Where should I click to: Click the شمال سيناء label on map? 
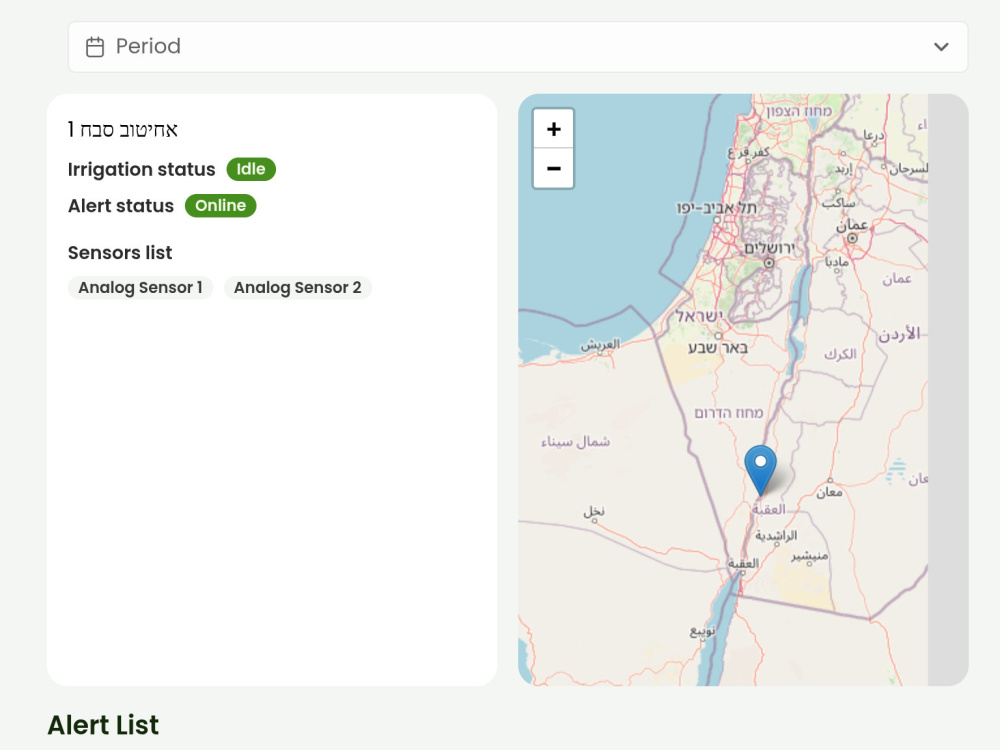click(575, 441)
